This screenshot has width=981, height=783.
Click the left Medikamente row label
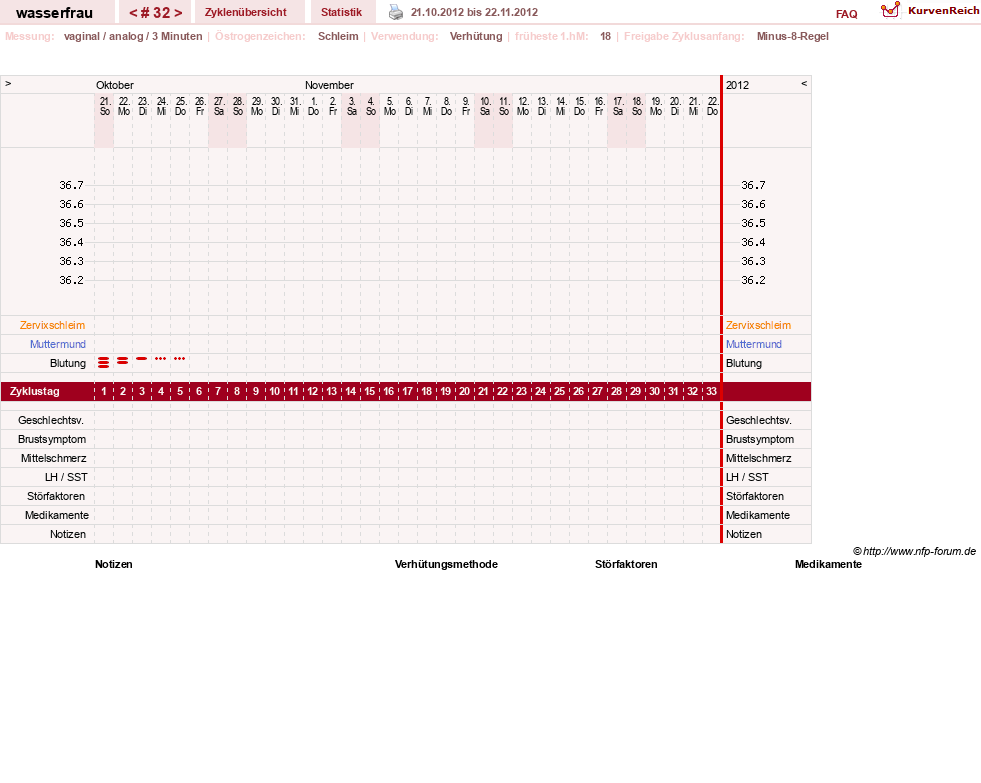(57, 515)
